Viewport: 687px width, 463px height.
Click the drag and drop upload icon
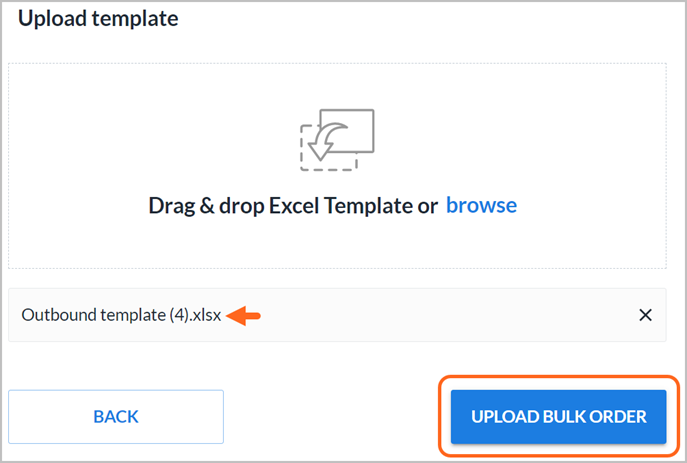coord(337,140)
